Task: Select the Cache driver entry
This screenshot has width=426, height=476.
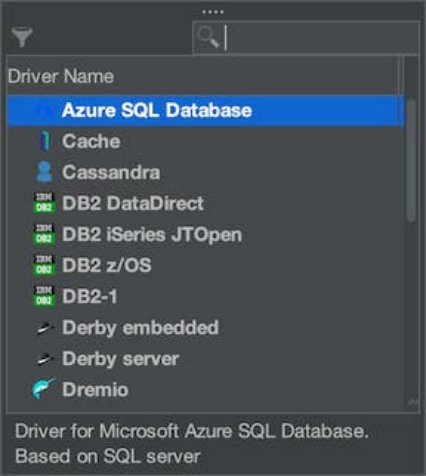Action: (205, 141)
